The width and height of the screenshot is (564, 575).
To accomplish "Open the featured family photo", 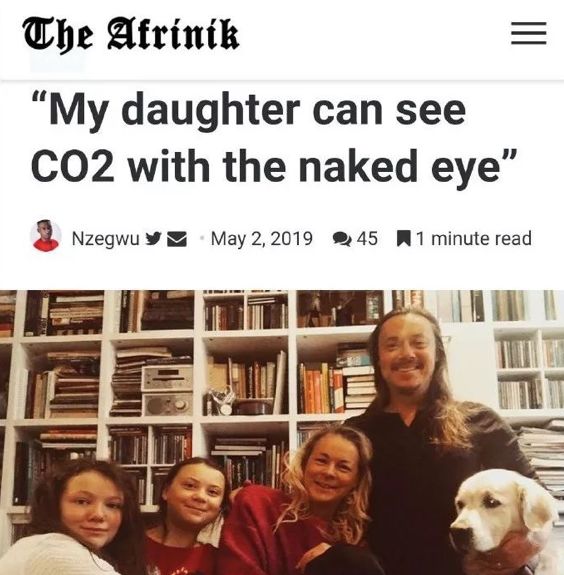I will [x=282, y=432].
